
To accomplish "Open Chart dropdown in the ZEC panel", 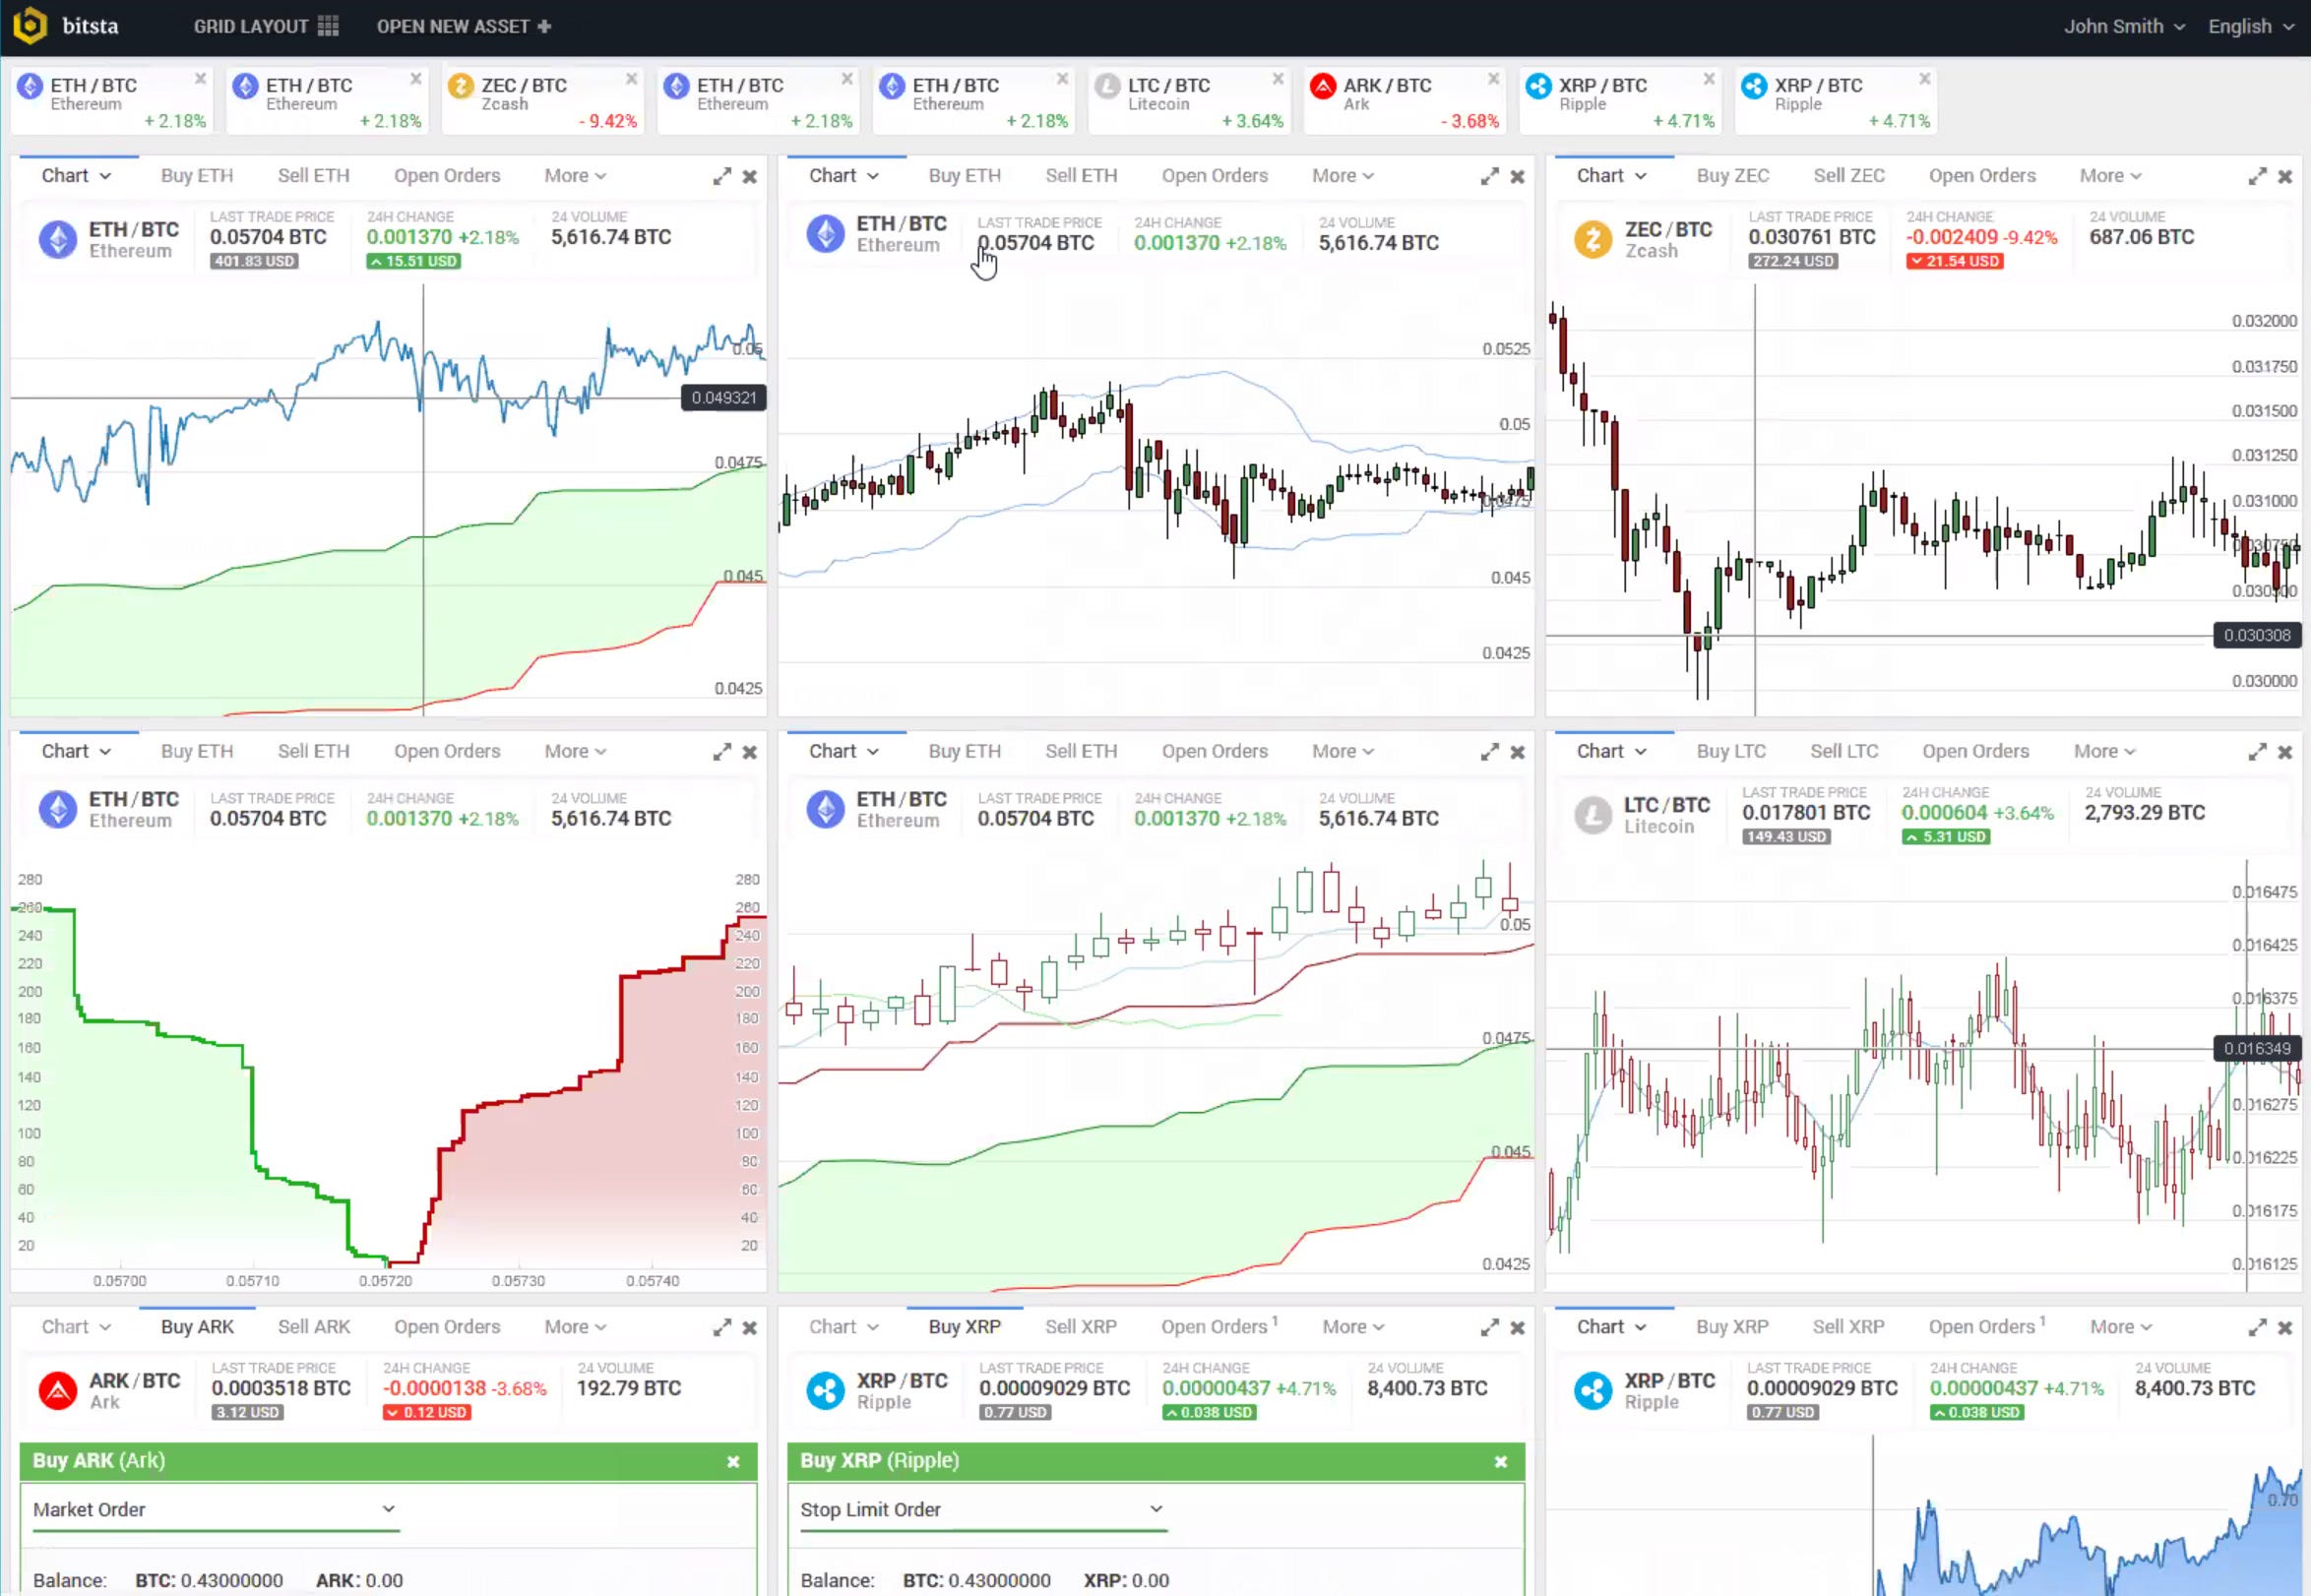I will [x=1611, y=176].
